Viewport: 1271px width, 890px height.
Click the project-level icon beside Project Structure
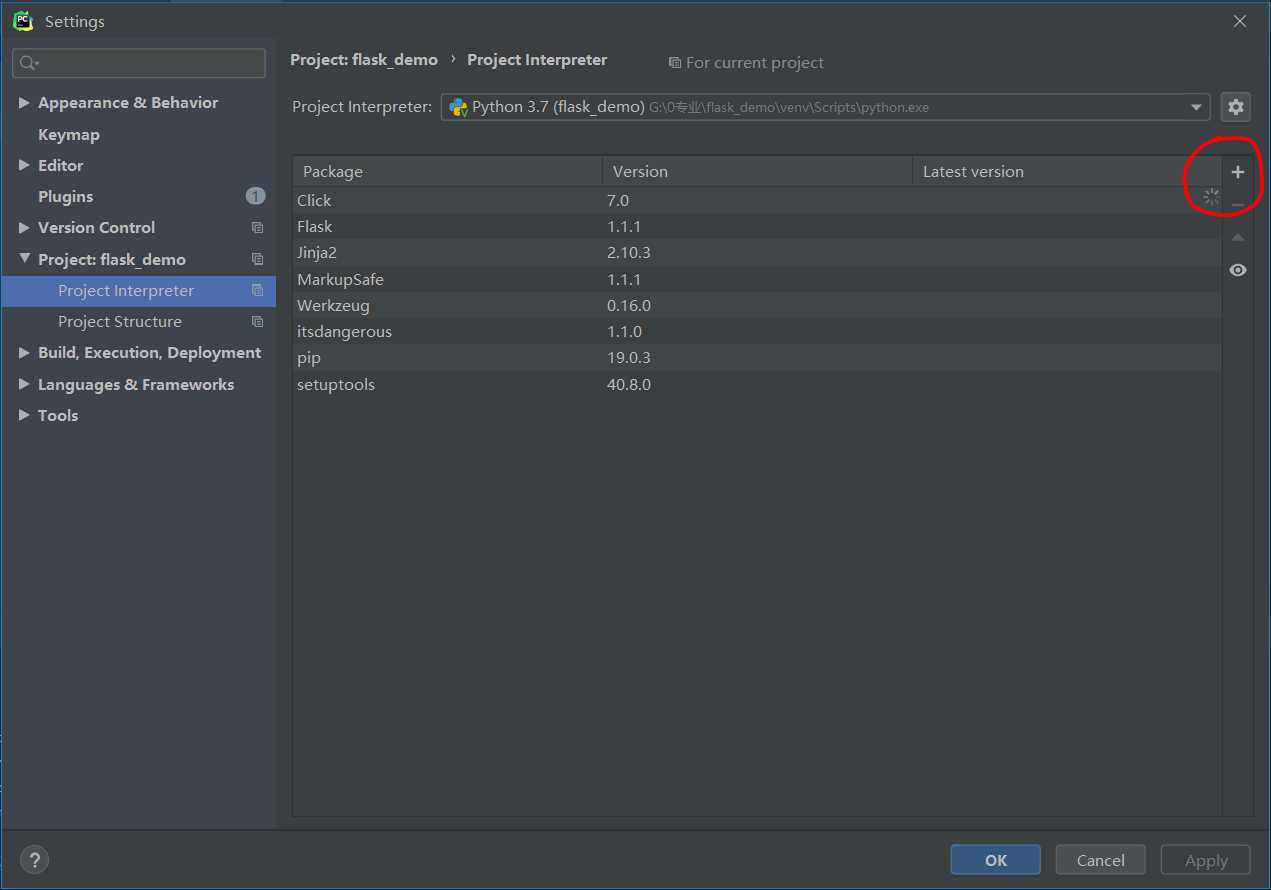coord(257,322)
